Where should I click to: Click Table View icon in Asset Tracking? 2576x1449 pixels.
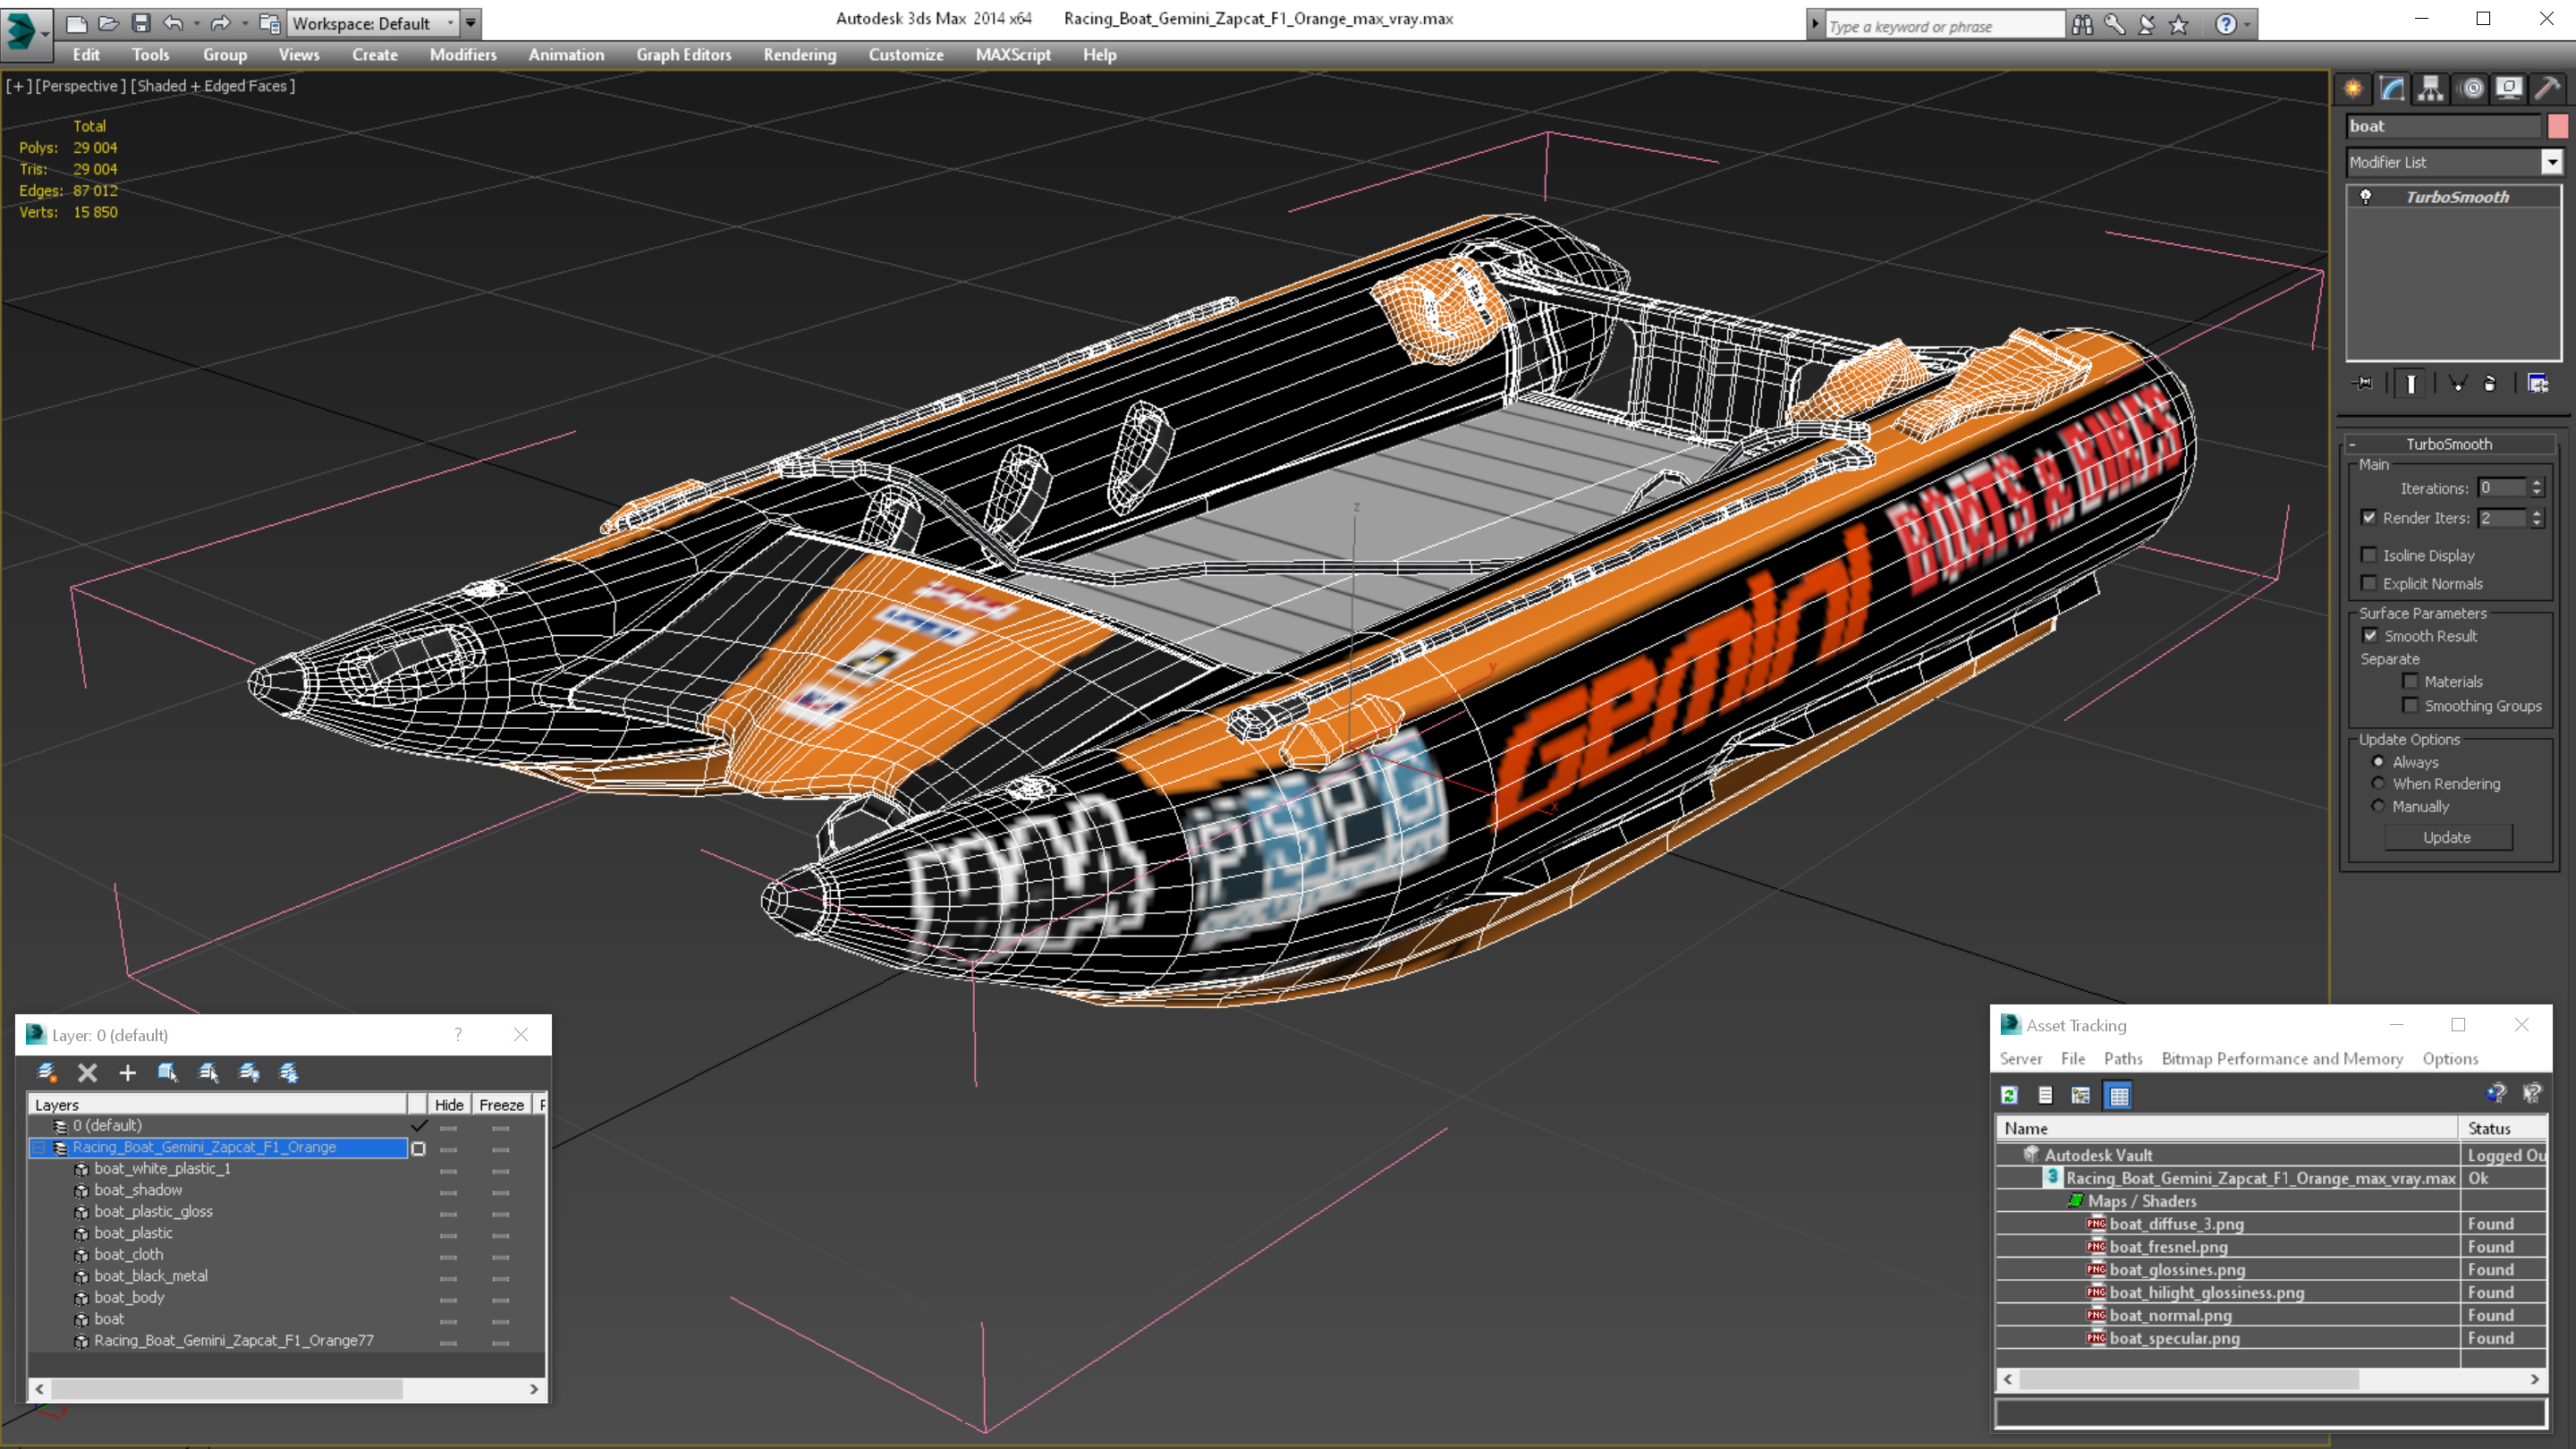click(x=2118, y=1095)
